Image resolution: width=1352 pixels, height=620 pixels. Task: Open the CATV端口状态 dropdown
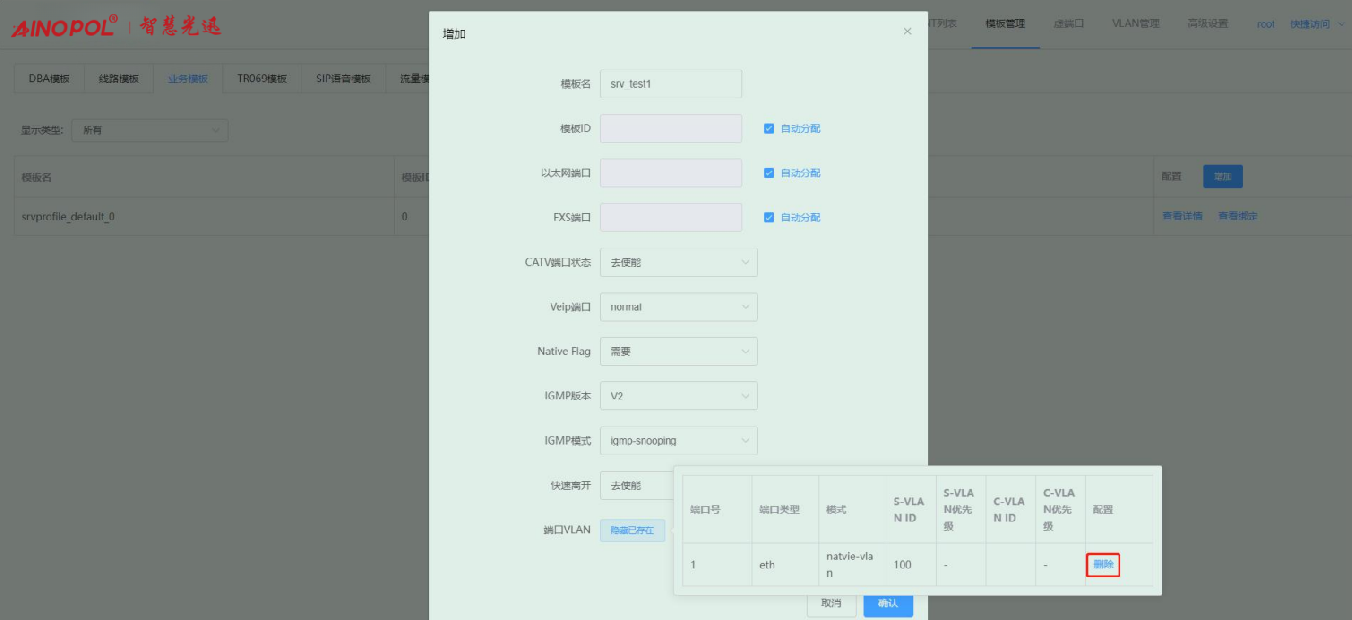click(x=678, y=263)
